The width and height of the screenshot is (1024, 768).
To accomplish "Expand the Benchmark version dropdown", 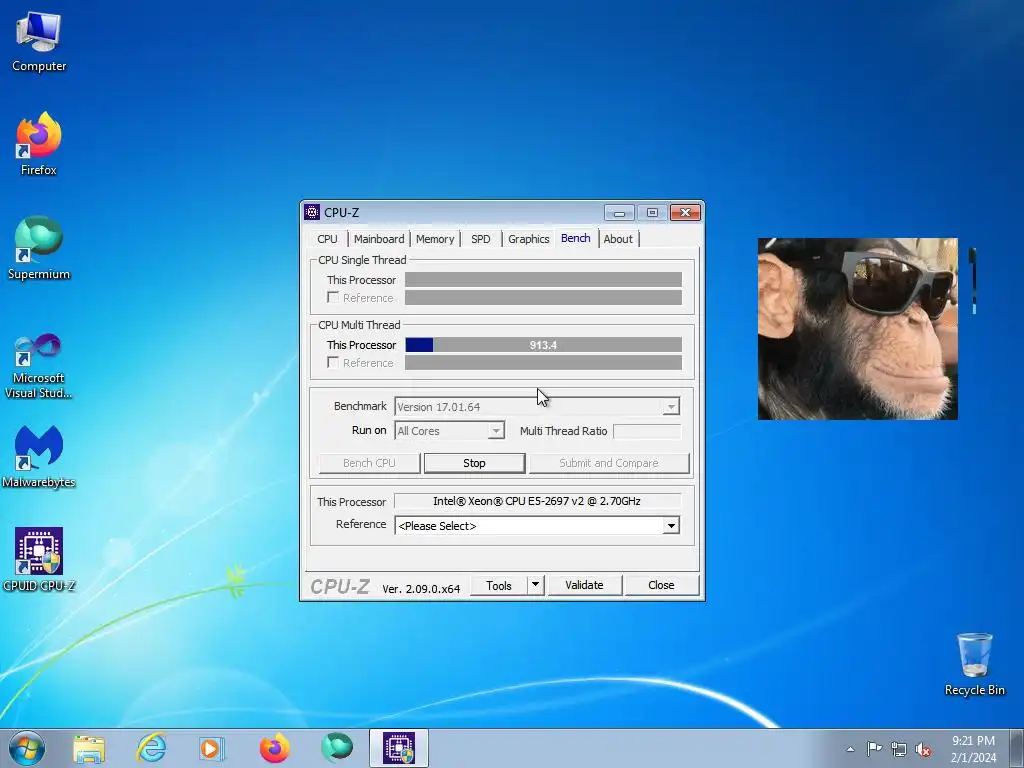I will [671, 407].
